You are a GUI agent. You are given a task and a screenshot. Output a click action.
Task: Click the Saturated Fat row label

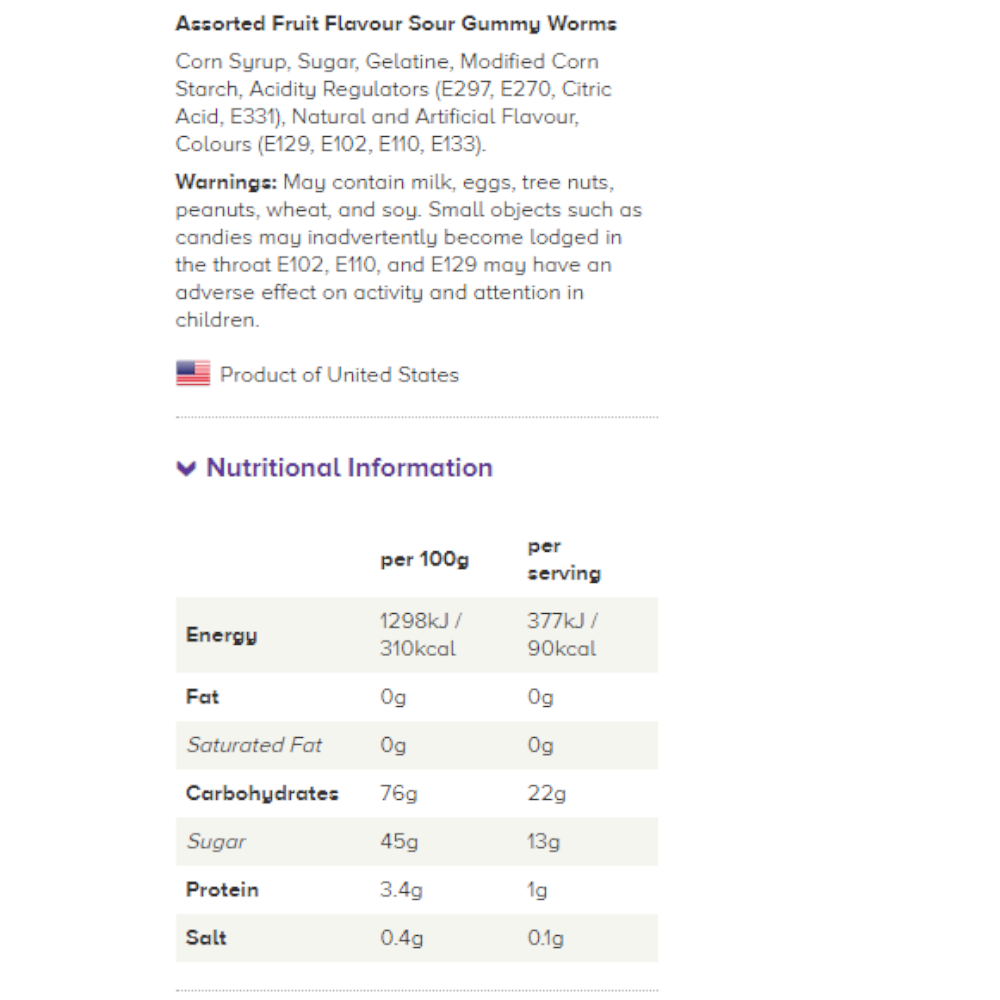click(254, 745)
